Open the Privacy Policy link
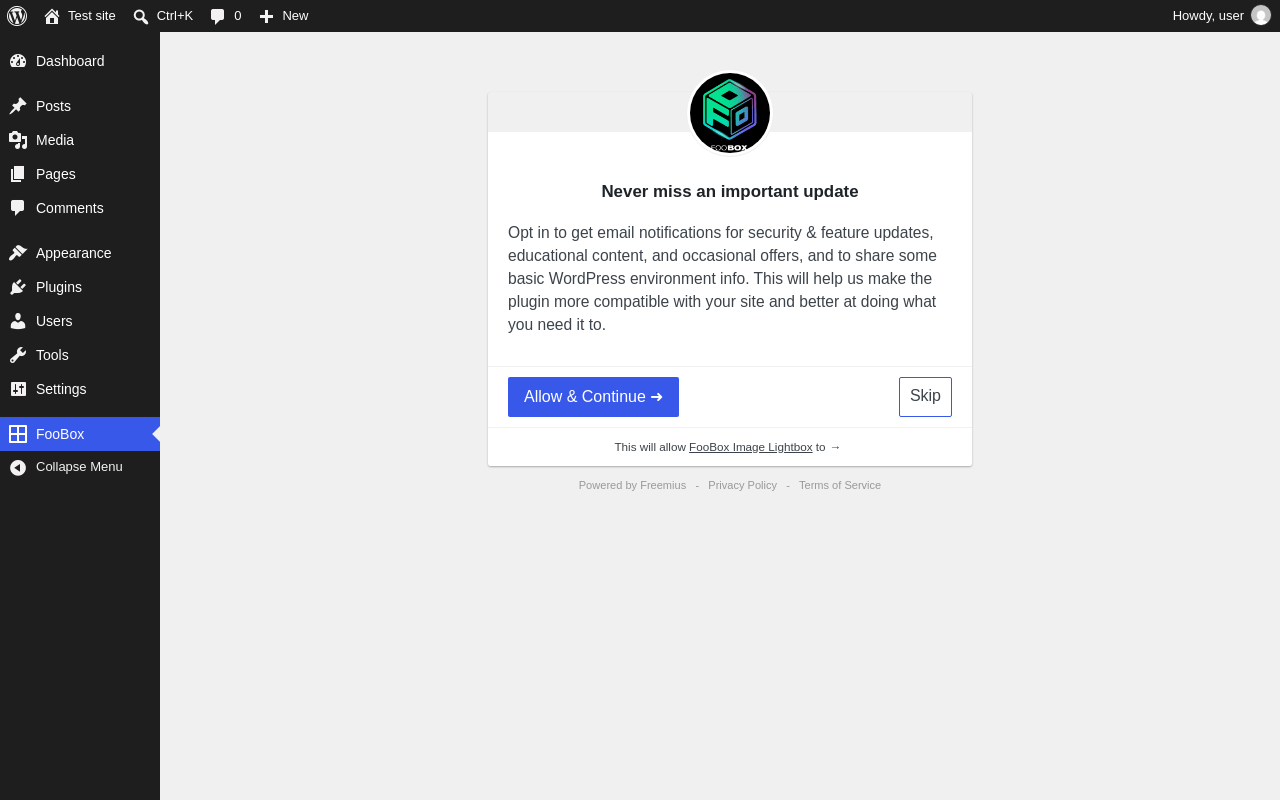 point(742,485)
